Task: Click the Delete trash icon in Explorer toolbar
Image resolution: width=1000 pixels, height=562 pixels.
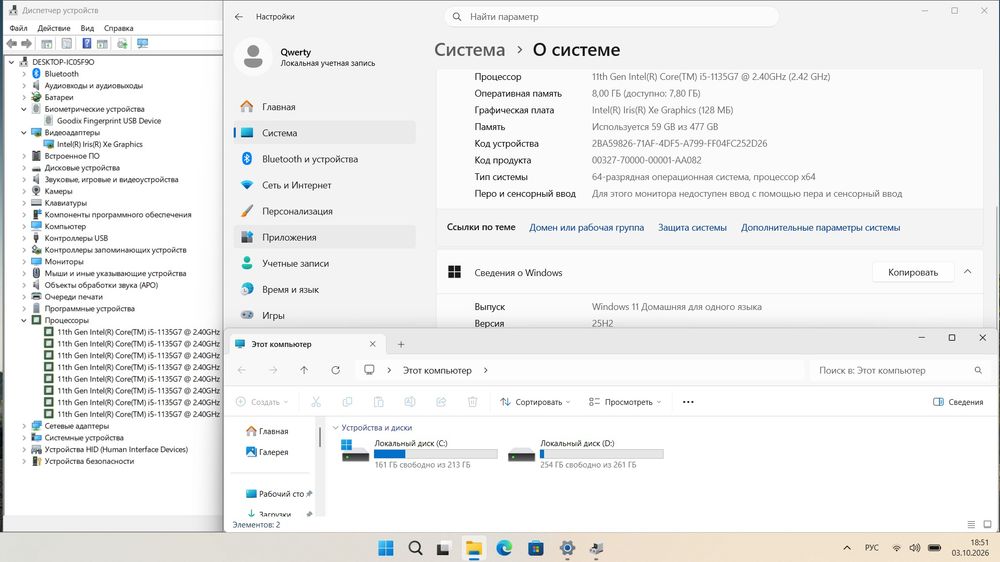Action: 472,402
